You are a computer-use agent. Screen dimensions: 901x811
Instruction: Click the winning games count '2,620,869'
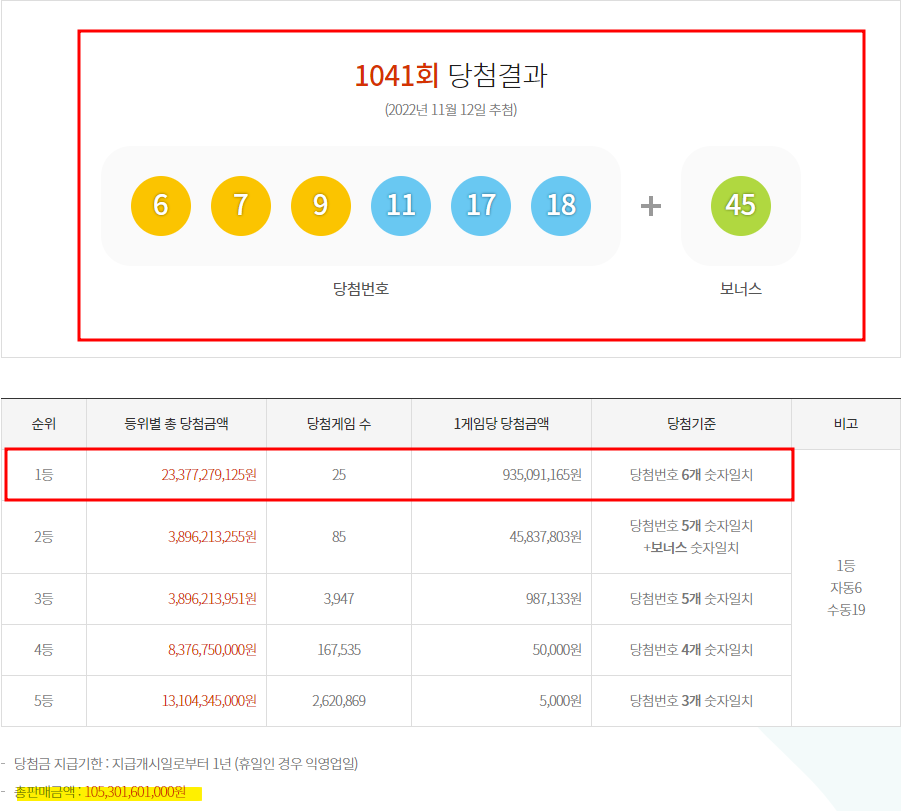(339, 701)
